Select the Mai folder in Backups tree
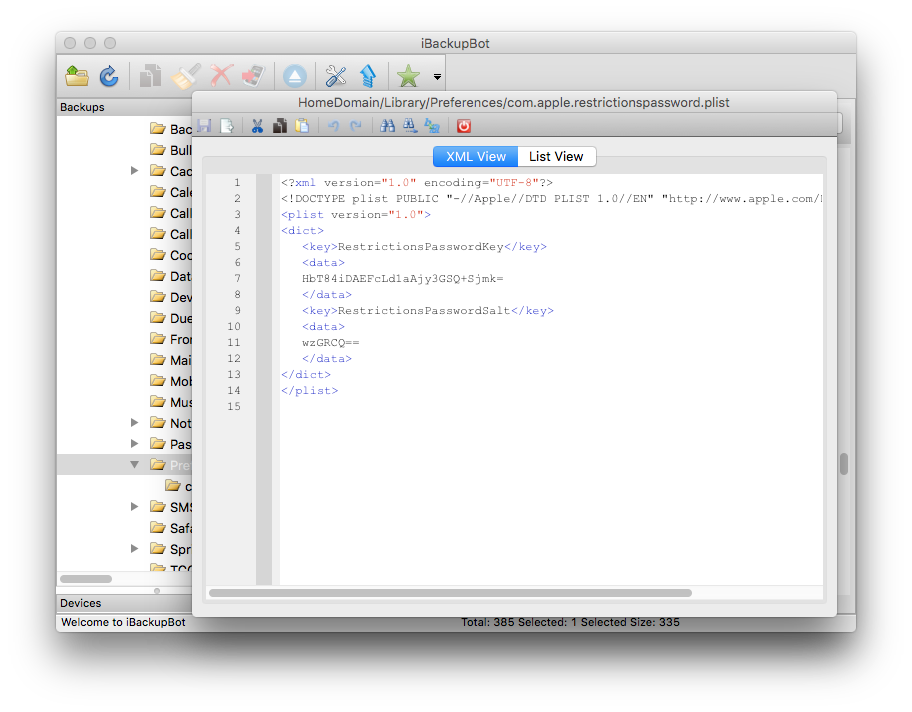This screenshot has height=712, width=912. (x=170, y=359)
